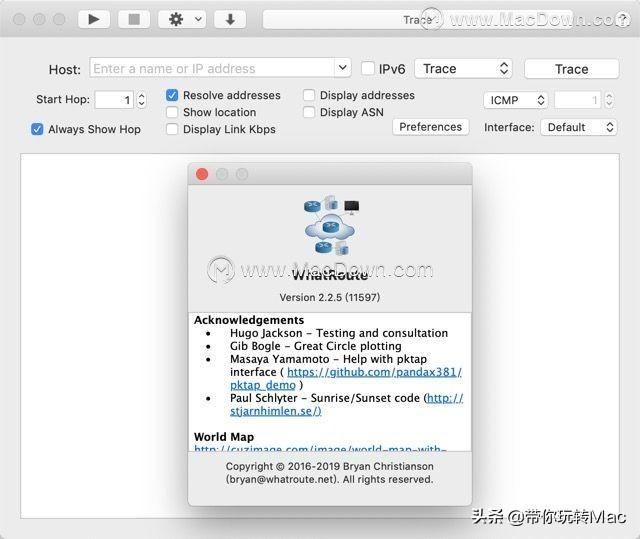
Task: Click the Start Hop number field
Action: 114,100
